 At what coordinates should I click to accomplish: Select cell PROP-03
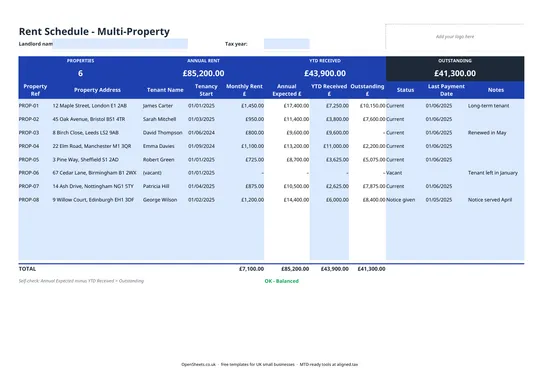pyautogui.click(x=29, y=133)
